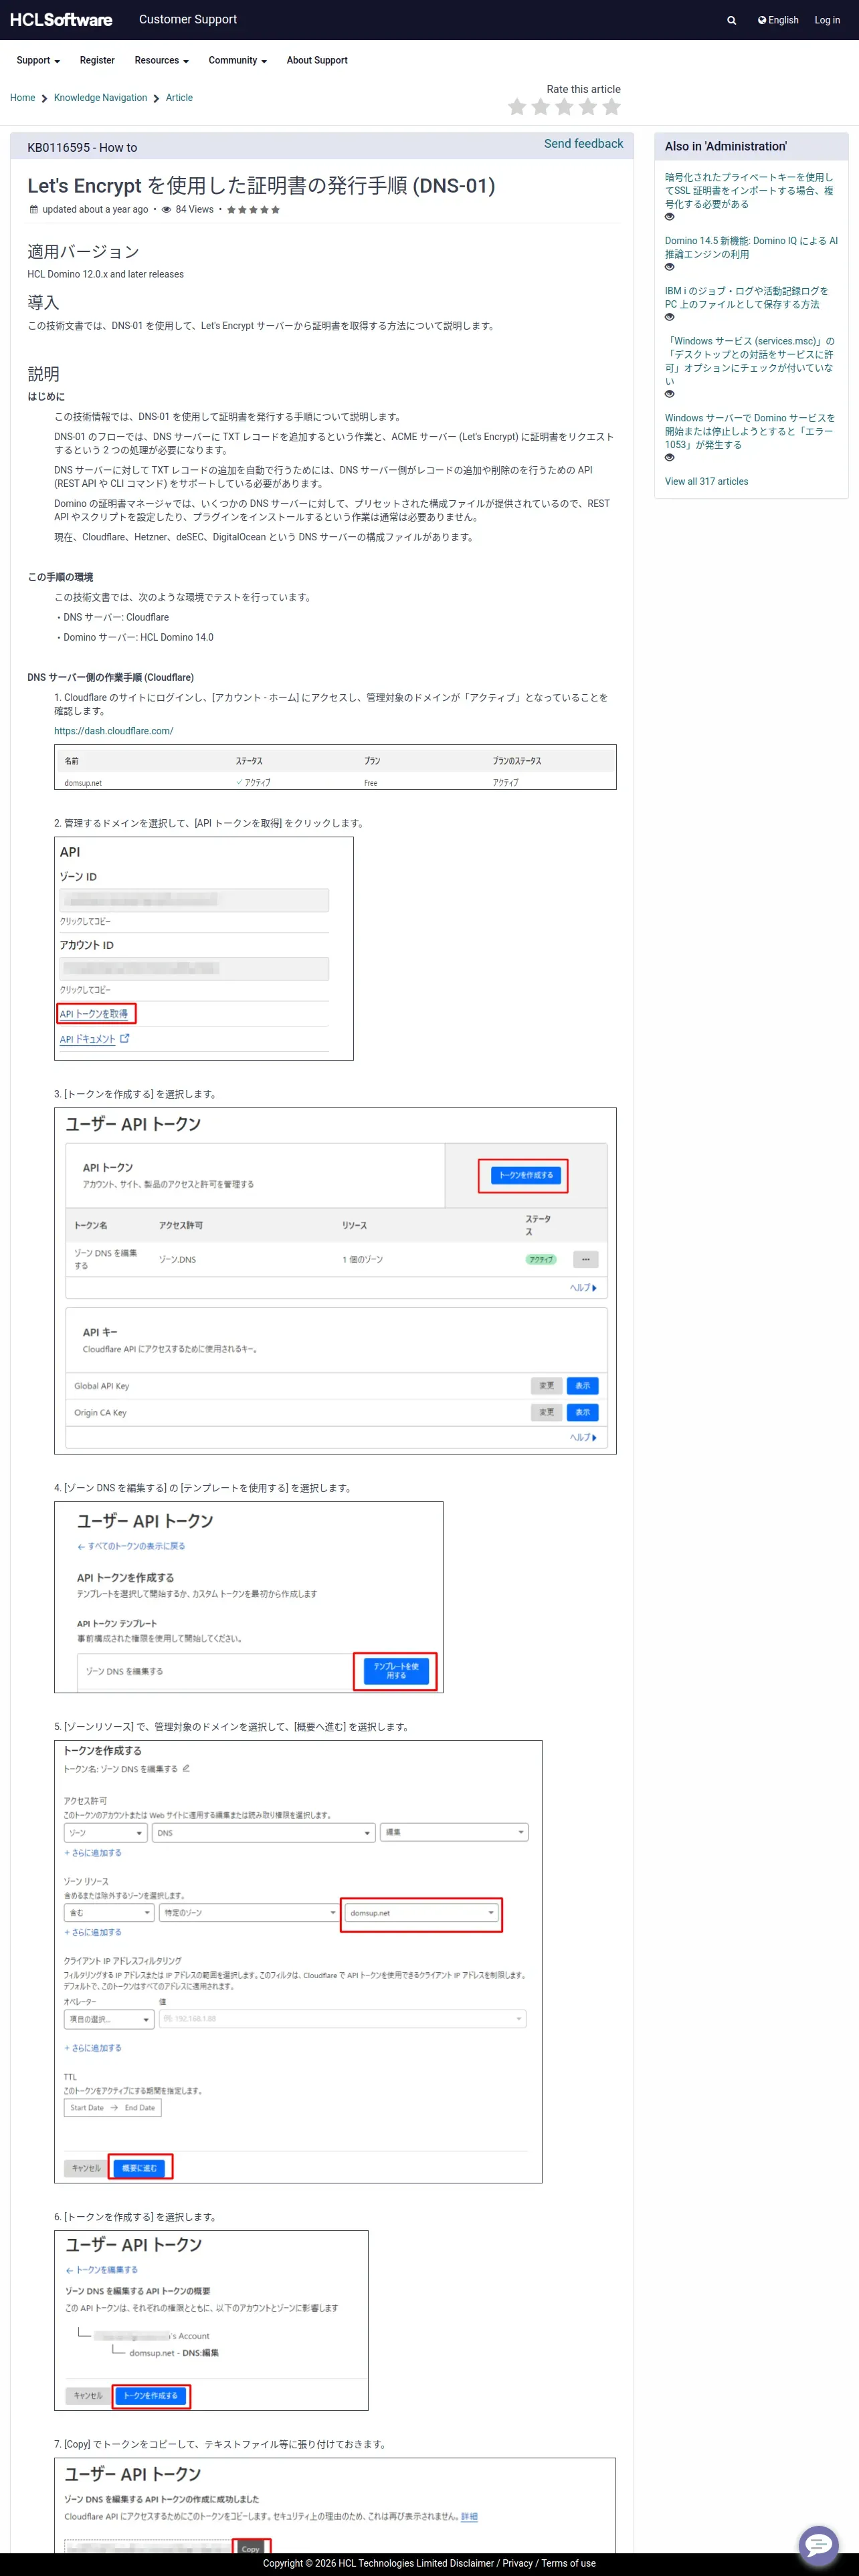Open sidebar article about SSL private key import

coord(749,190)
